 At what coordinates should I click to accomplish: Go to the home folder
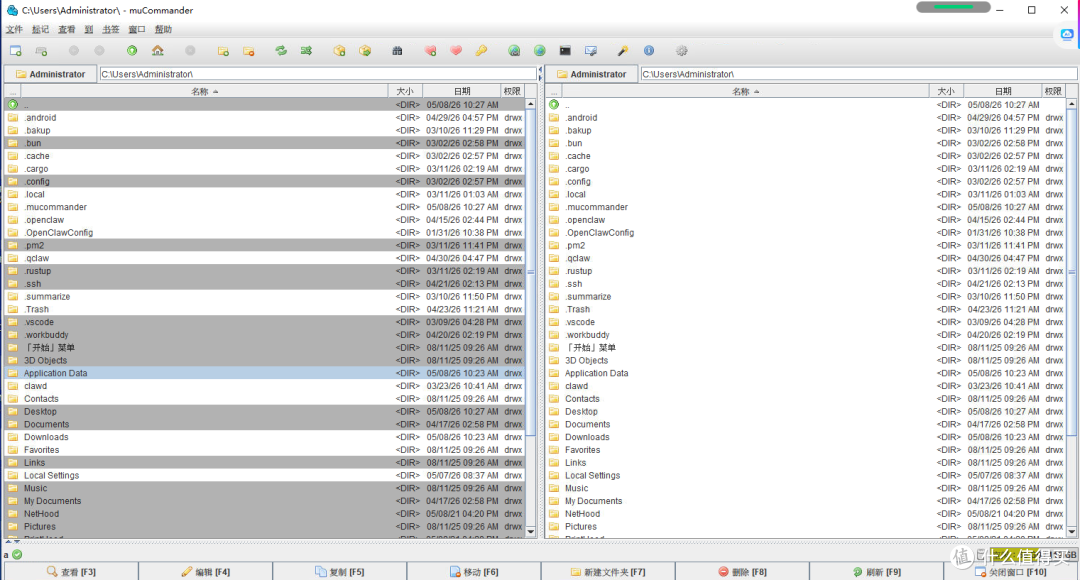[x=158, y=51]
